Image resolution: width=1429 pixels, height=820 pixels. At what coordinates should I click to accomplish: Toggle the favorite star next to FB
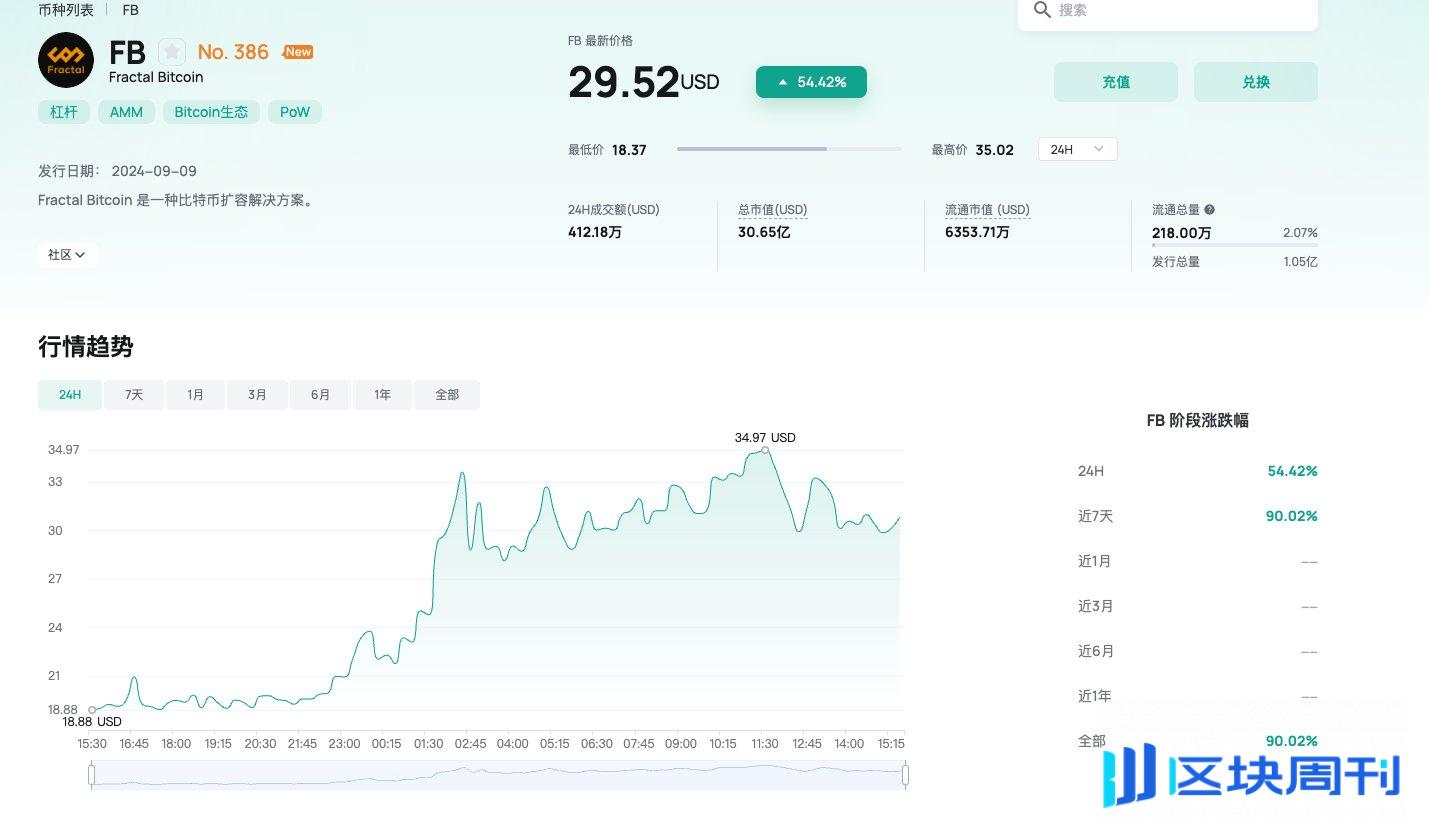coord(172,52)
